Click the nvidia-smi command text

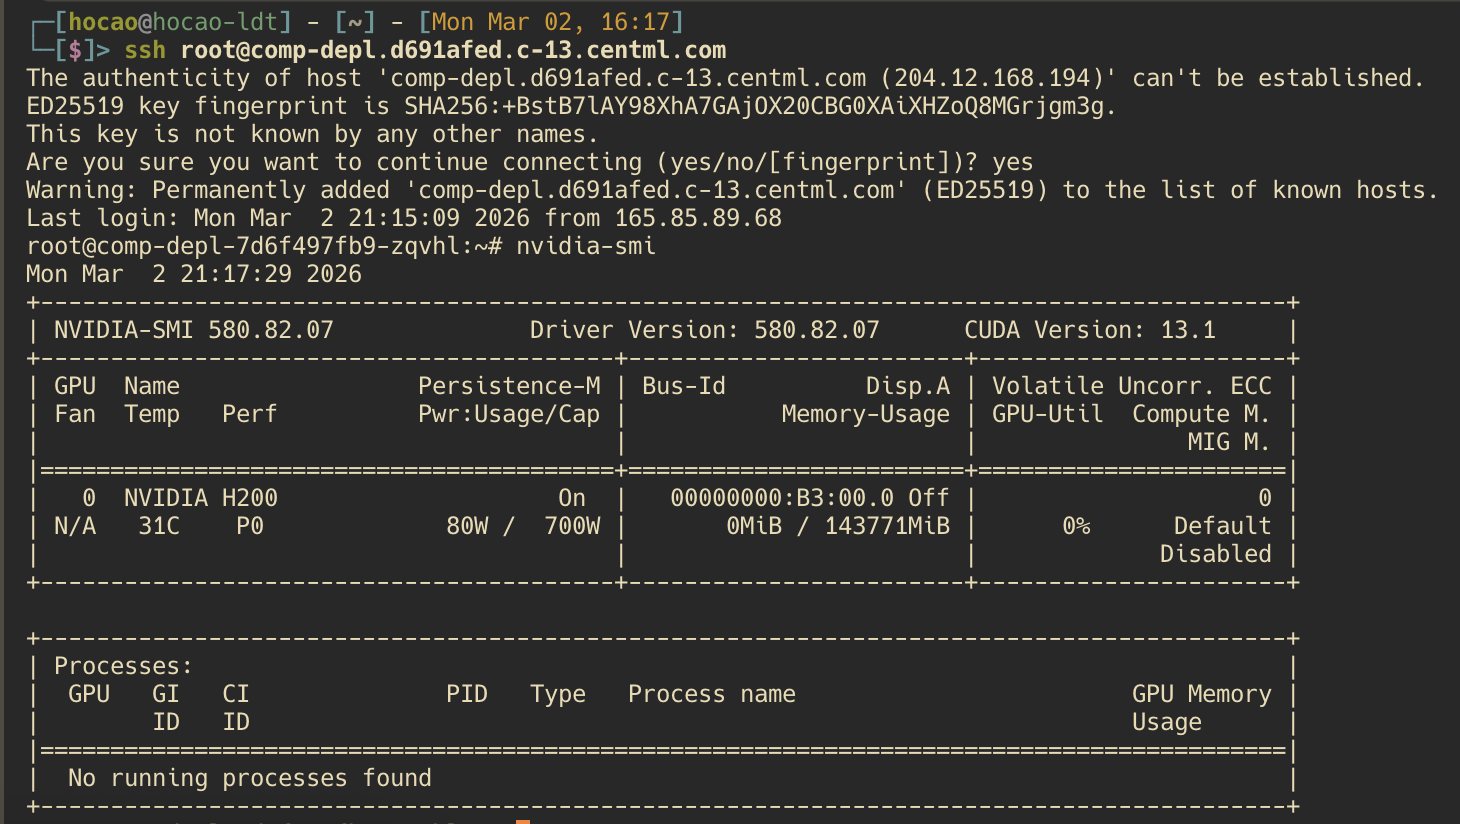[586, 246]
